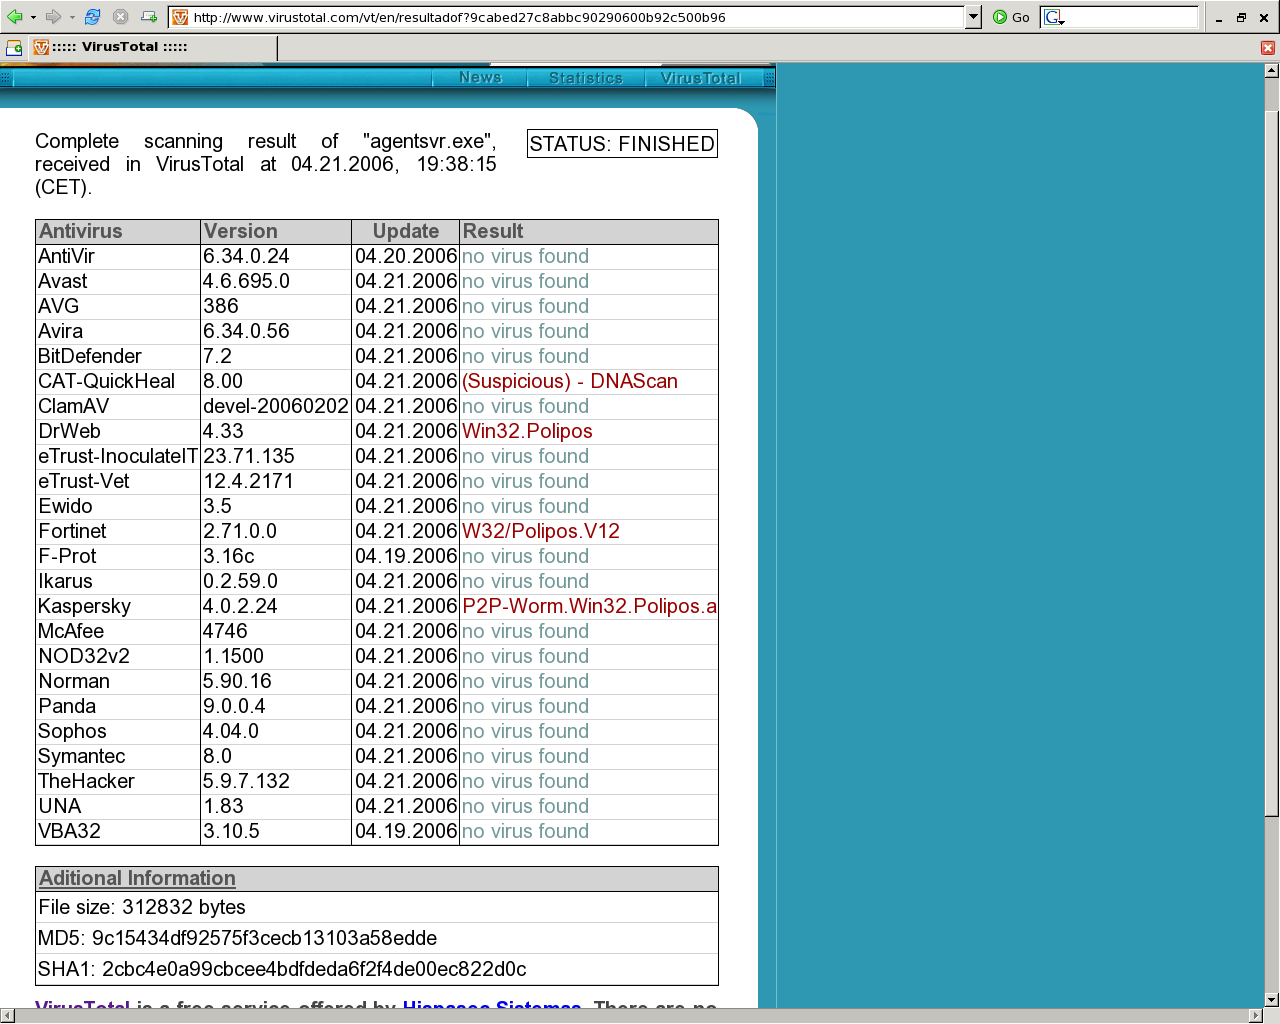Open a new tab with the tab bar icon
This screenshot has height=1024, width=1280.
[x=14, y=47]
